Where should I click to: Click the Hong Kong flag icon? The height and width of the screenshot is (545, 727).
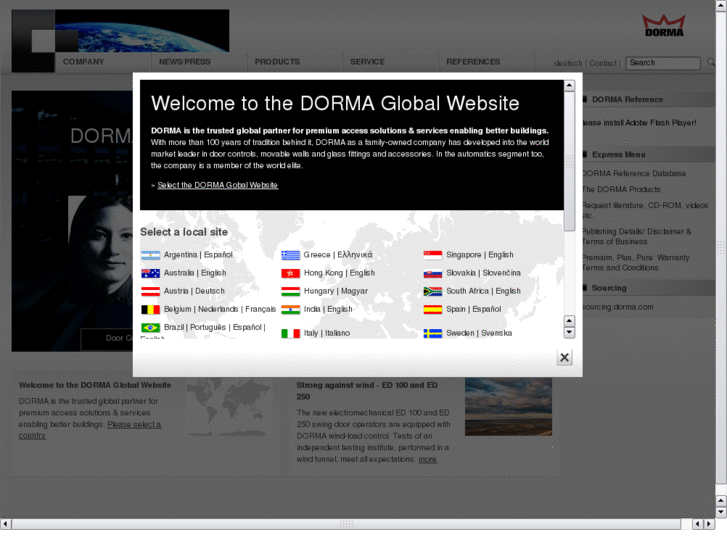291,273
